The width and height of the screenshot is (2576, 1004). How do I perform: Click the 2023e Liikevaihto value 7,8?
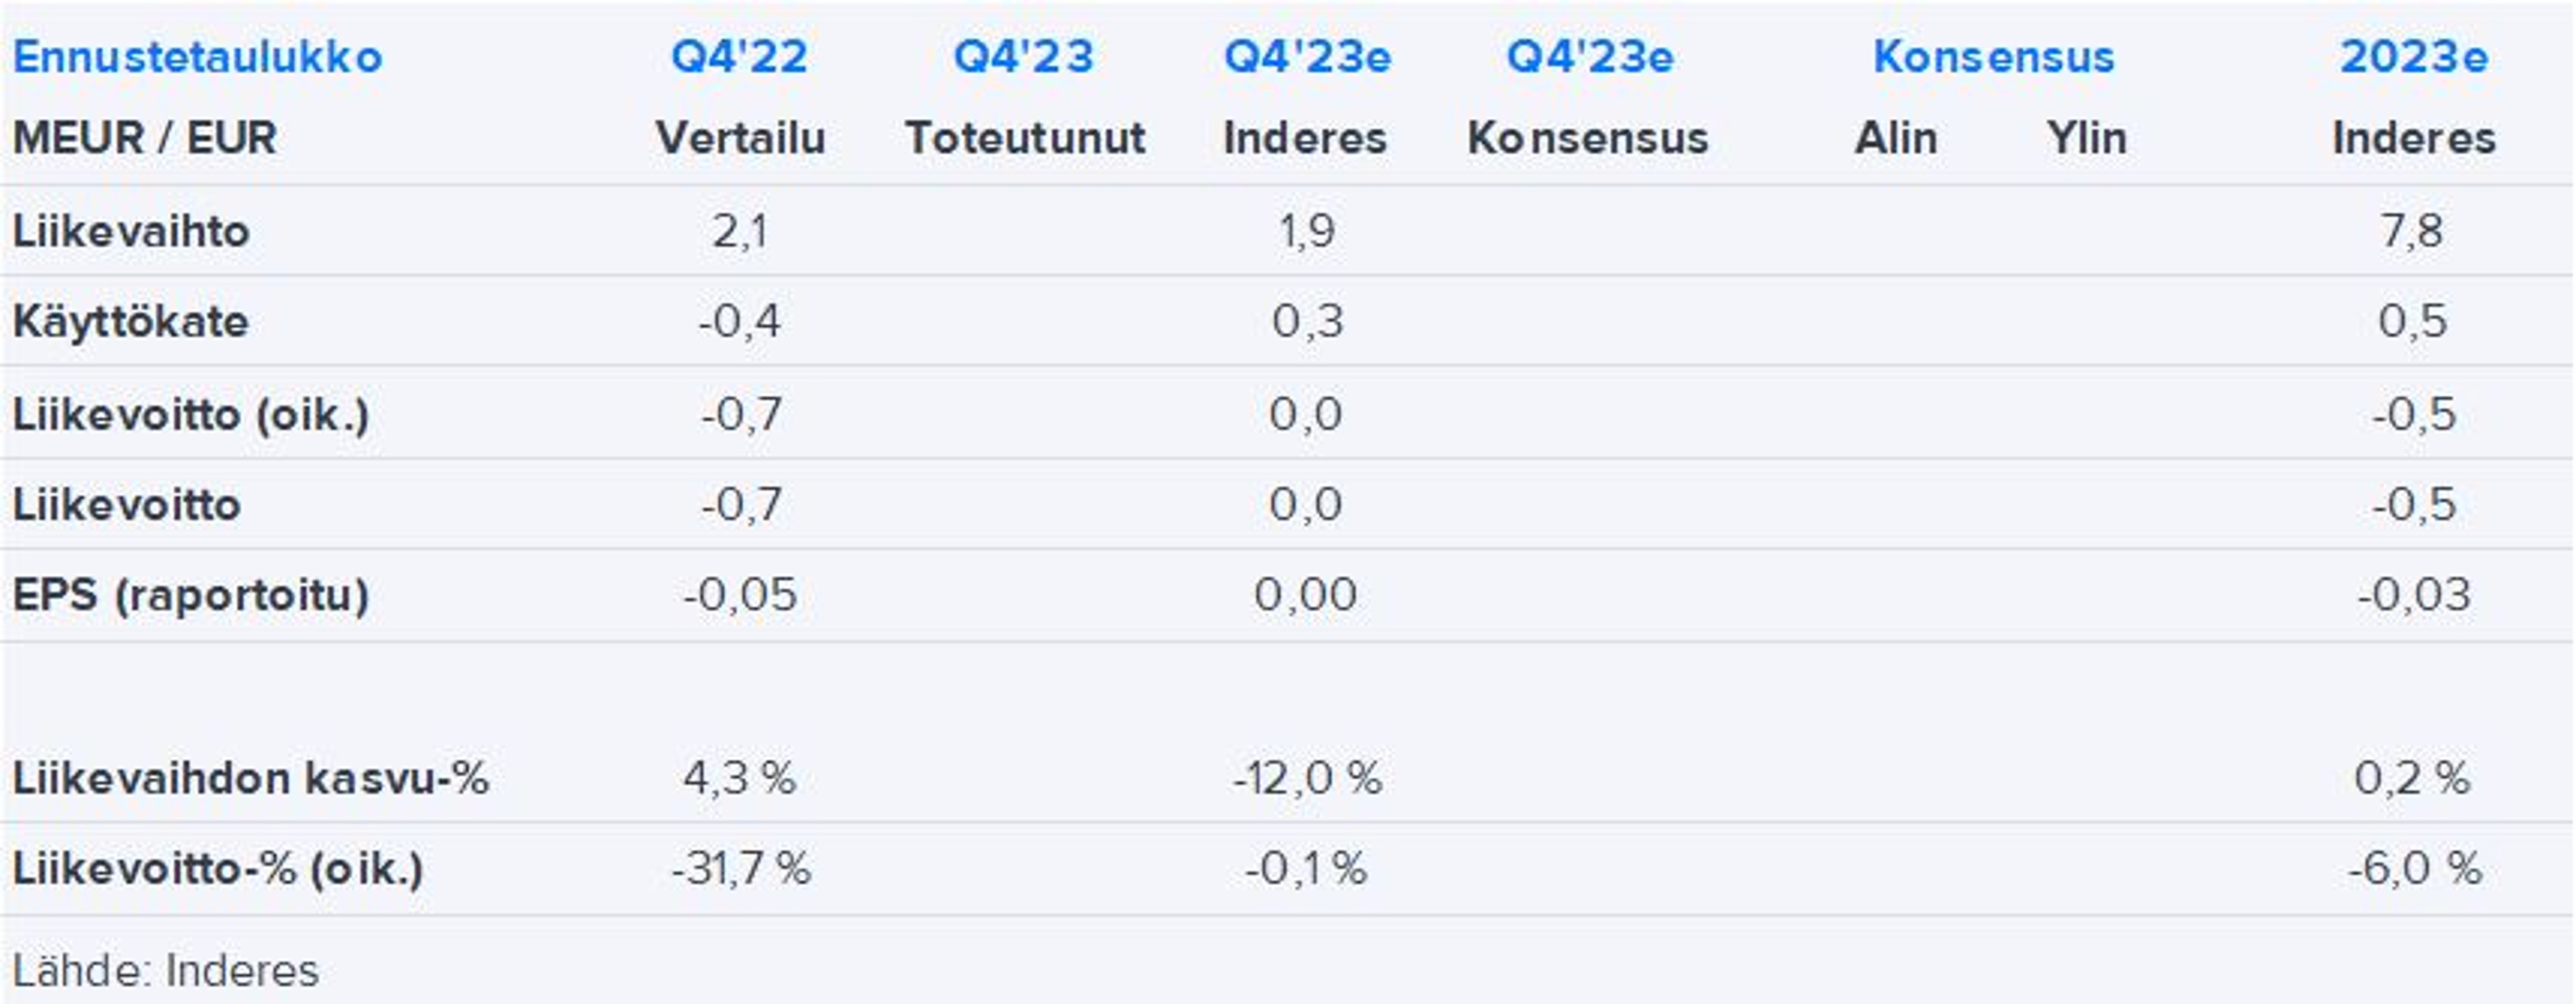[x=2412, y=232]
